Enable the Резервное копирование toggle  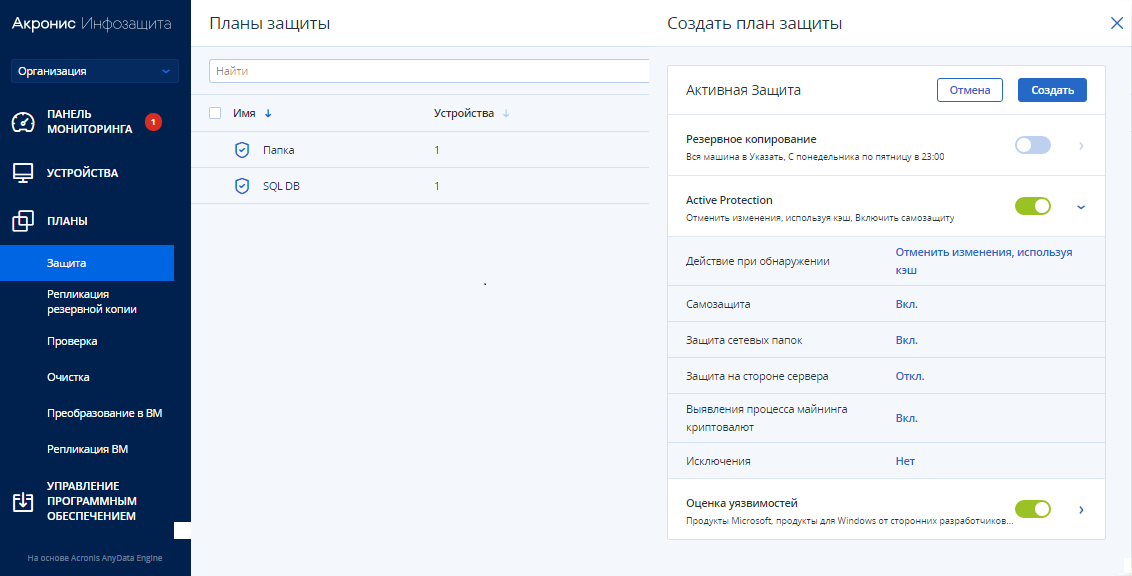1033,146
